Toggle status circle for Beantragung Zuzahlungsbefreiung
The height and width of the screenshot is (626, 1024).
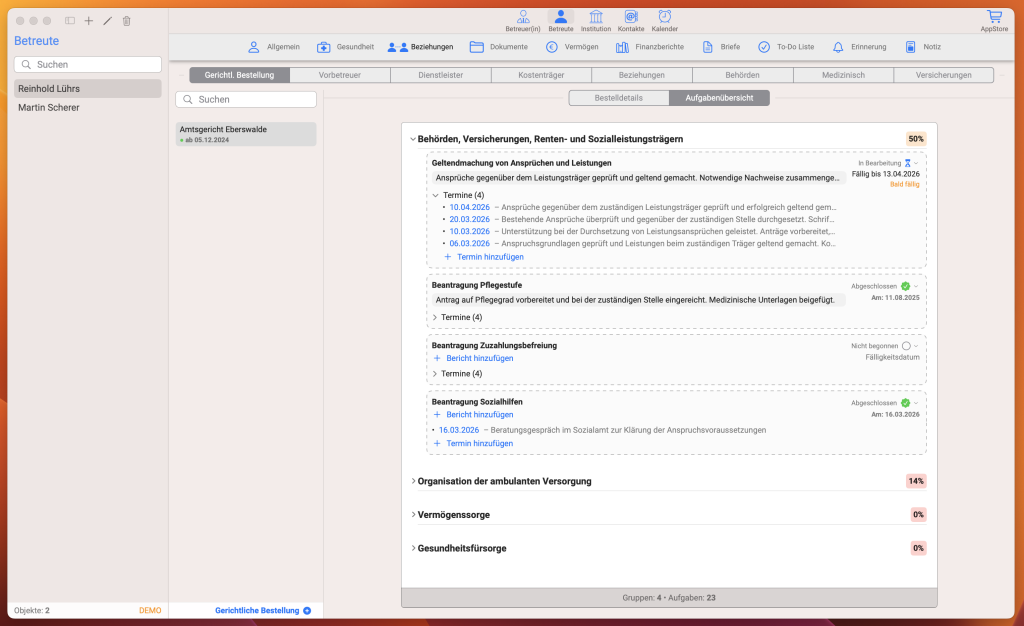(906, 346)
